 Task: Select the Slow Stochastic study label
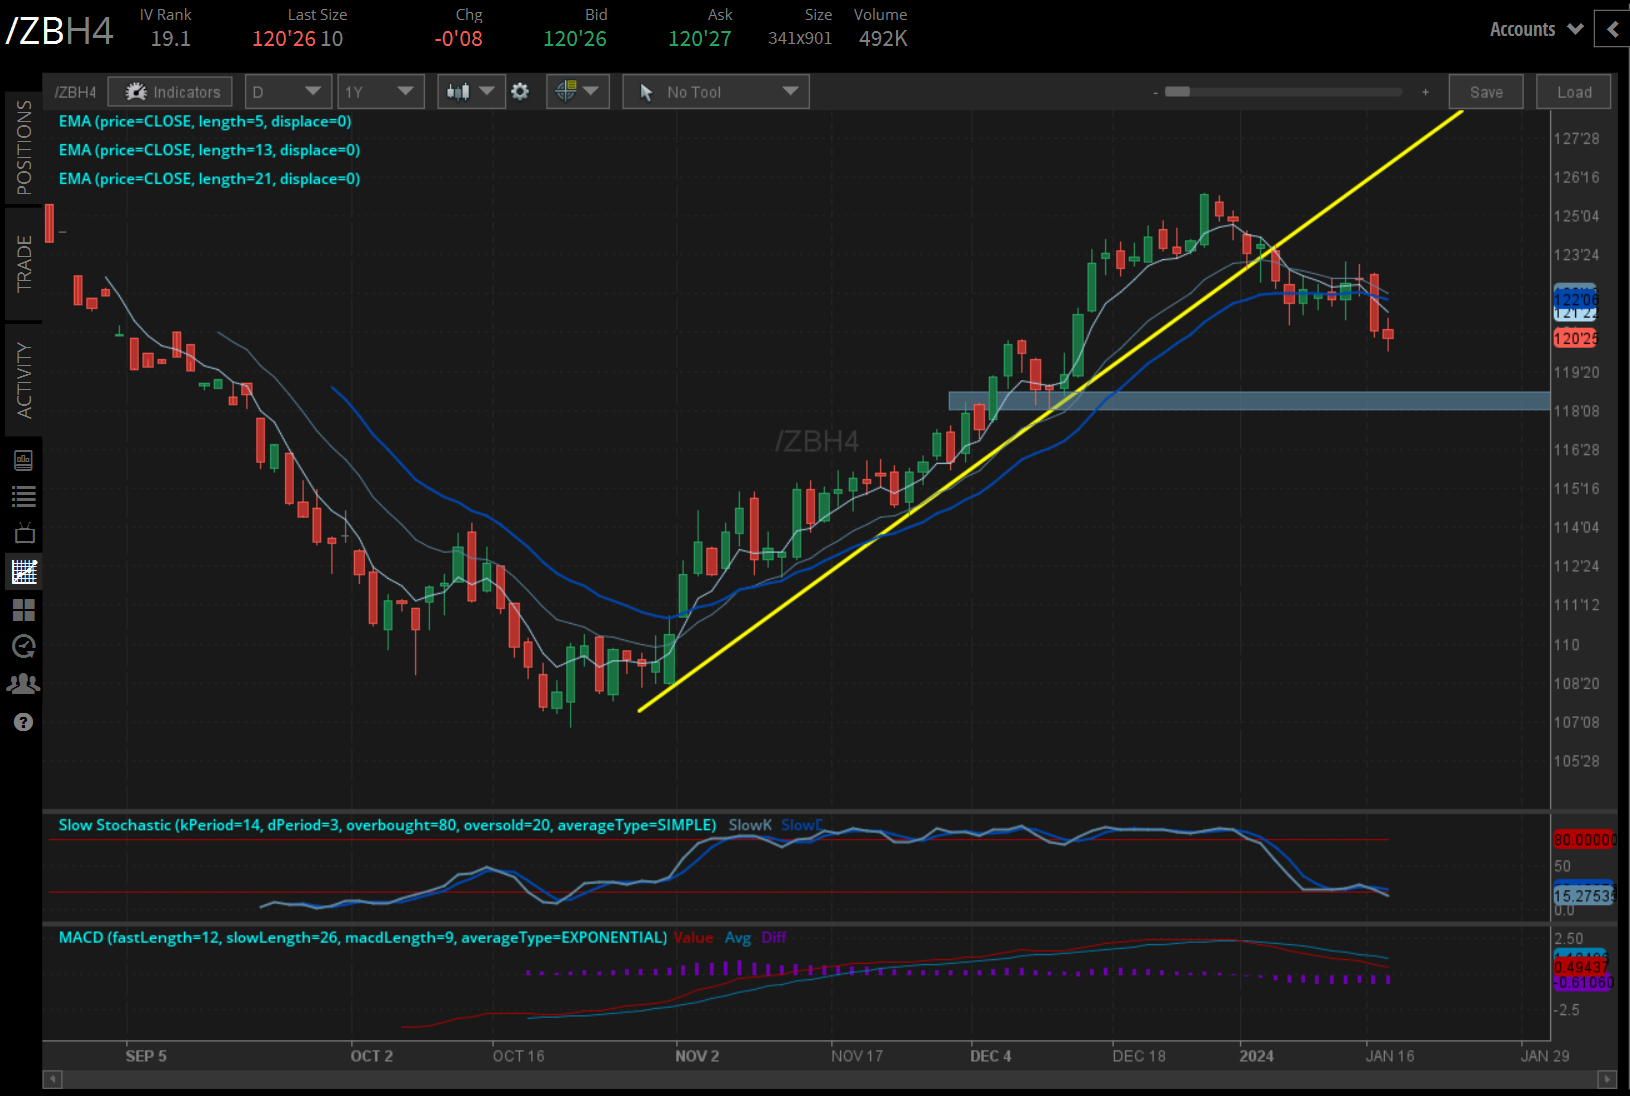pyautogui.click(x=387, y=825)
